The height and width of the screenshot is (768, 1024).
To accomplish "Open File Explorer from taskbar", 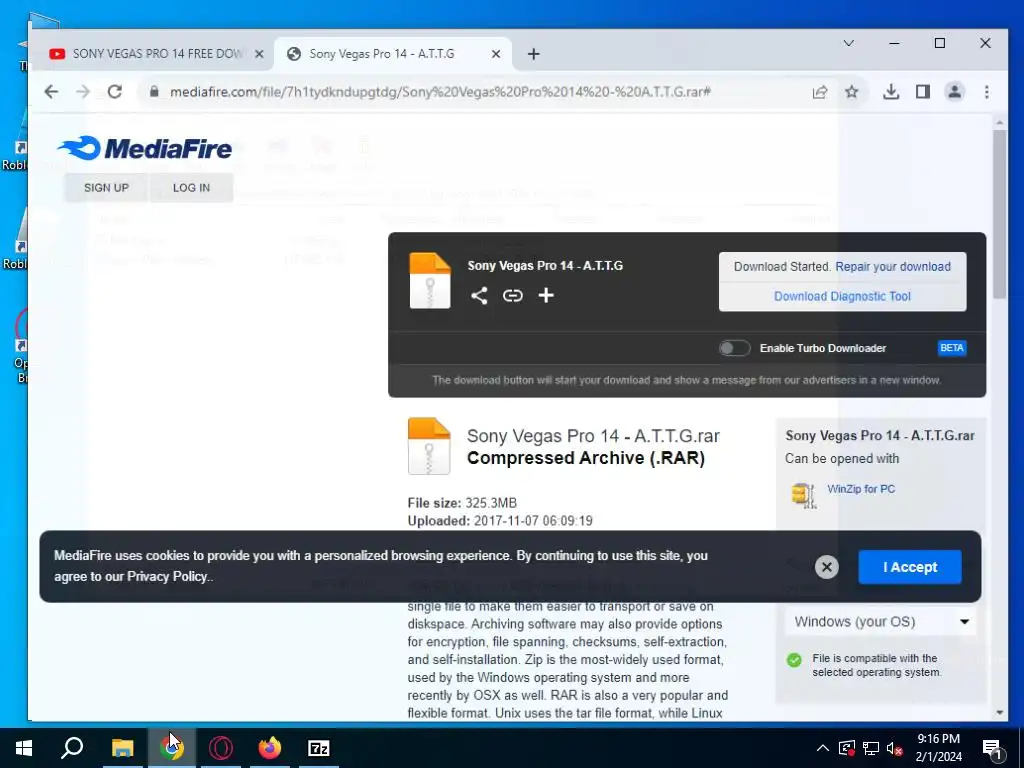I will [x=122, y=748].
